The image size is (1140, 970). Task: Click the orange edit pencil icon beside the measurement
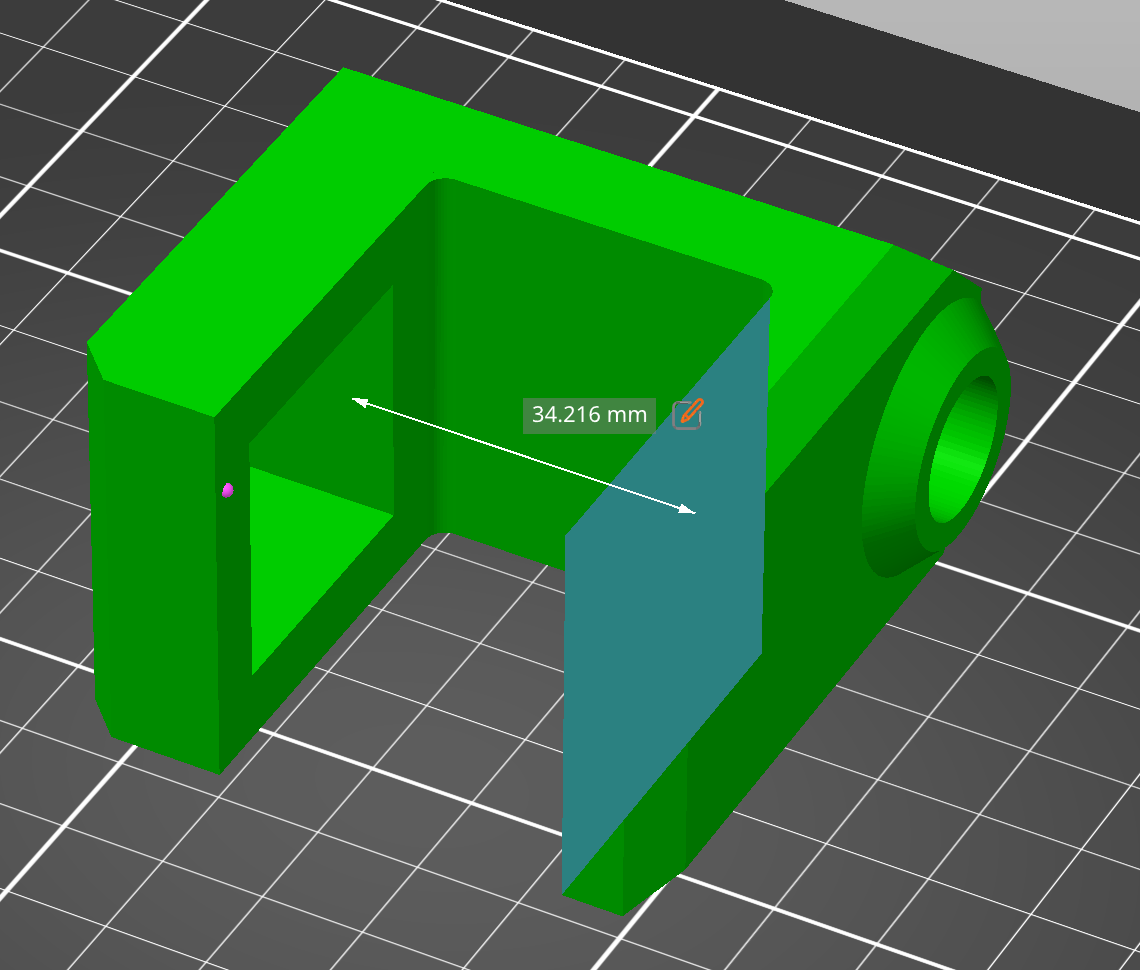click(x=688, y=414)
